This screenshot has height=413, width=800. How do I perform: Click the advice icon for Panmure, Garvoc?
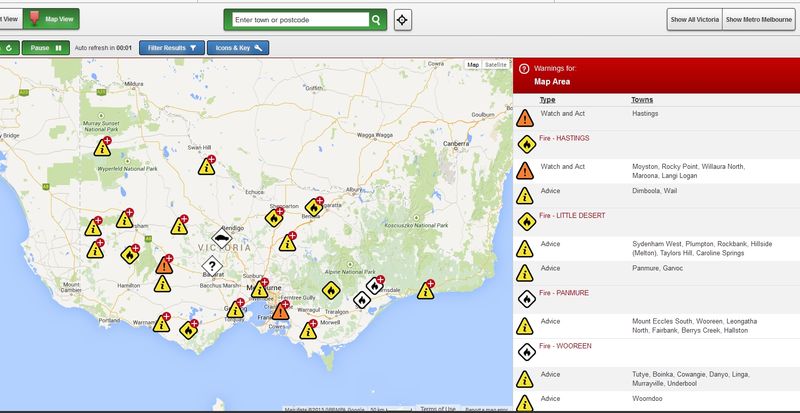[x=524, y=274]
